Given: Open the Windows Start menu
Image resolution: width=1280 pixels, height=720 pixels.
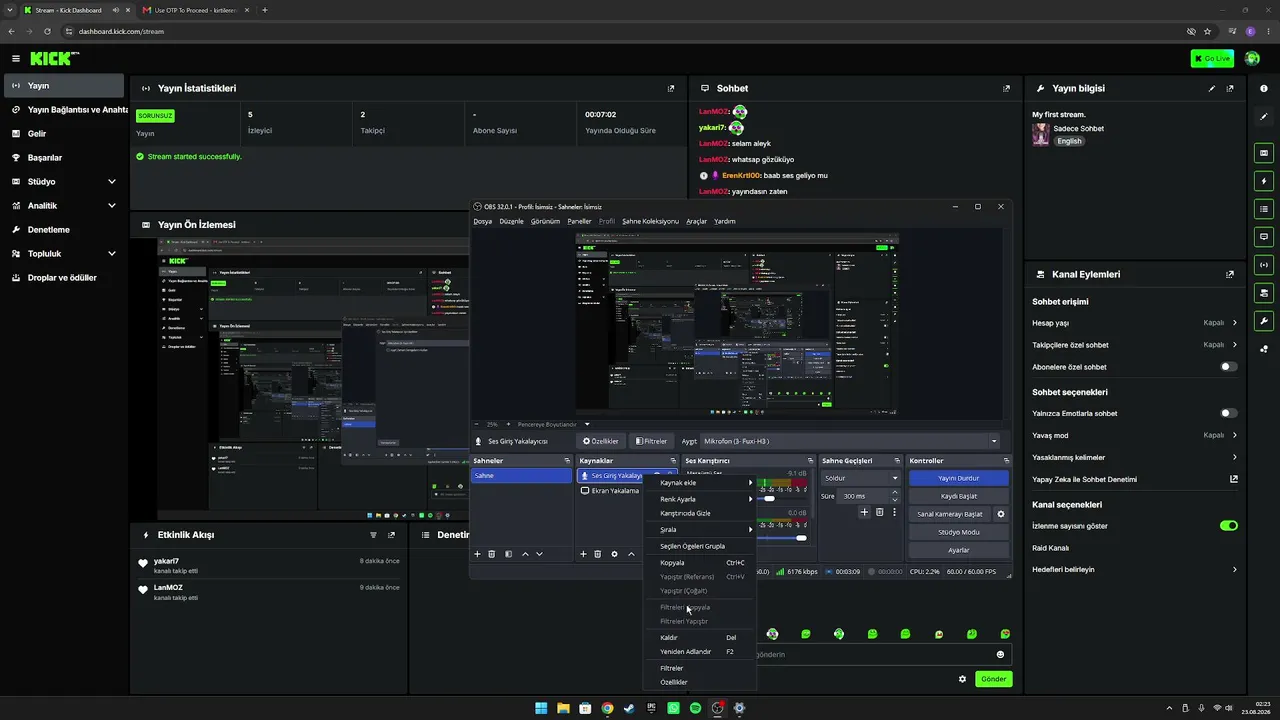Looking at the screenshot, I should coord(541,708).
